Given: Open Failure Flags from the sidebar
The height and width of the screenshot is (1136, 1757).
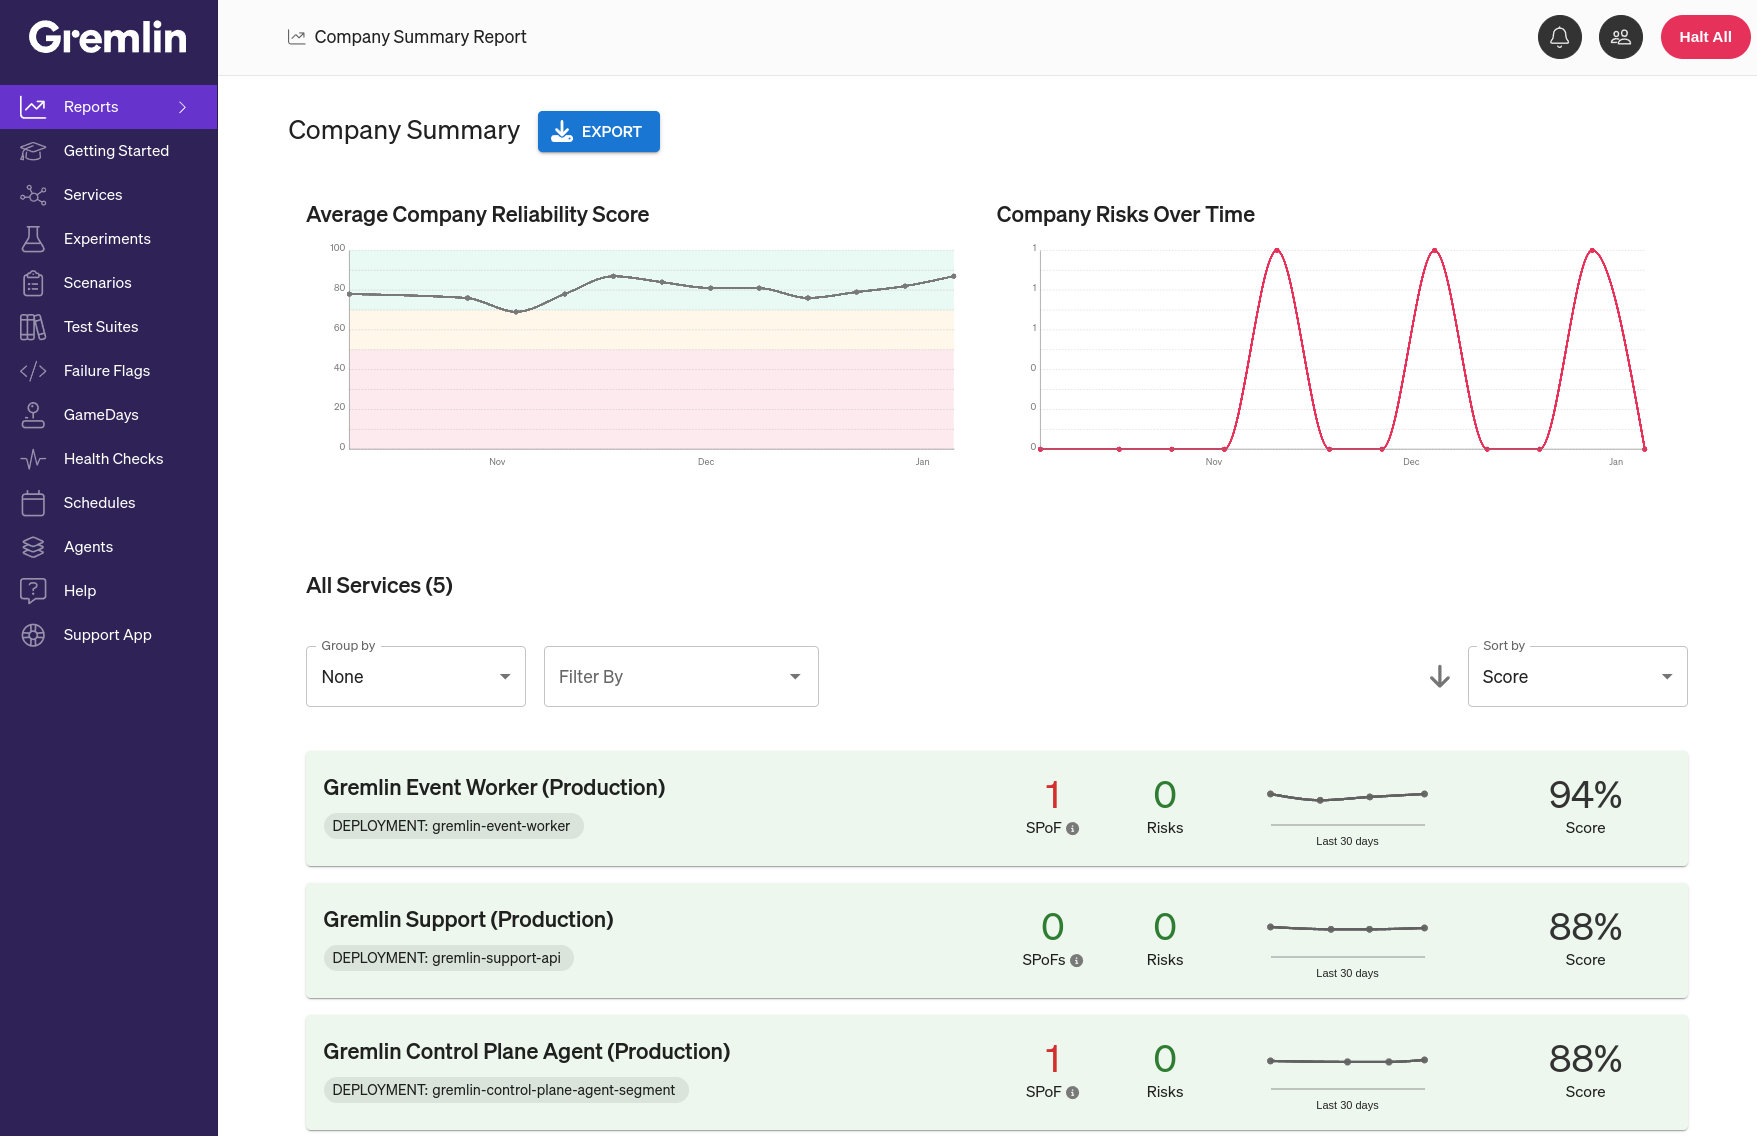Looking at the screenshot, I should (x=107, y=370).
